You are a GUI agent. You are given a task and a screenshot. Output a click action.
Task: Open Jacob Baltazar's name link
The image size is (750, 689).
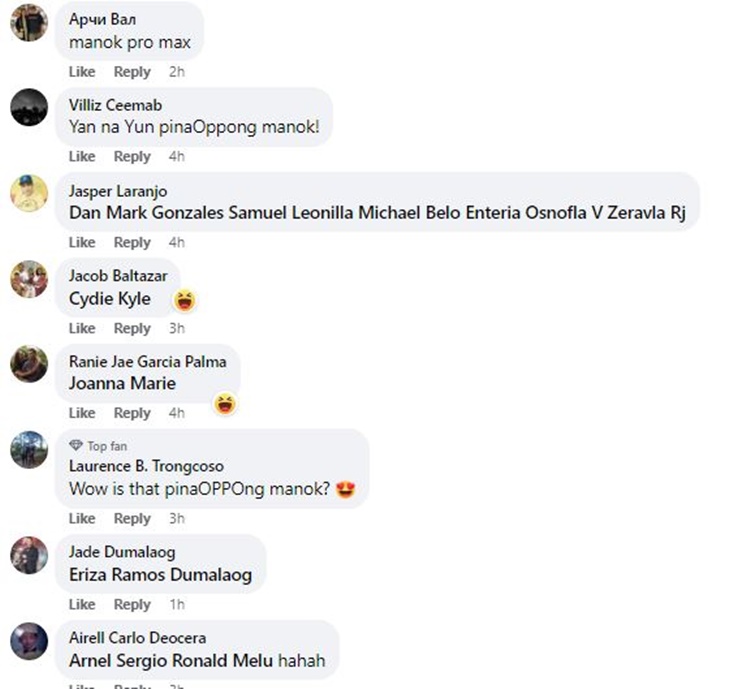[x=118, y=276]
